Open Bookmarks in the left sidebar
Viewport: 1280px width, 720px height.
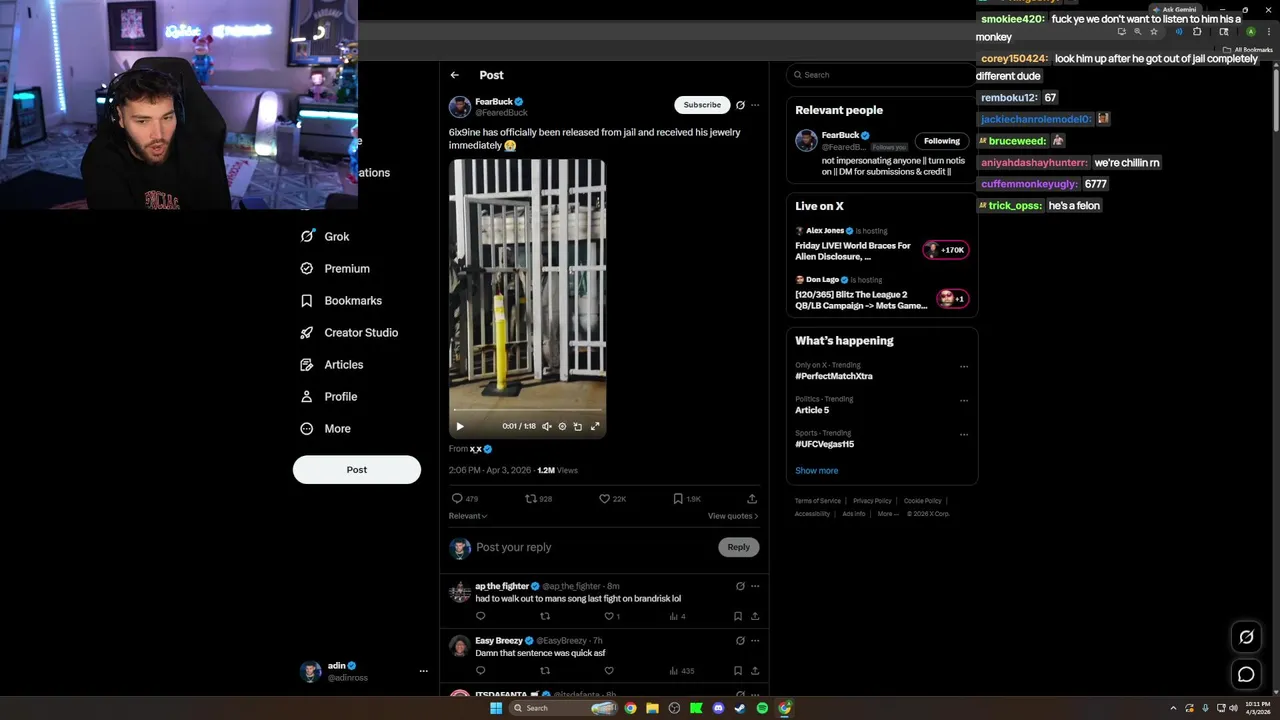[341, 301]
